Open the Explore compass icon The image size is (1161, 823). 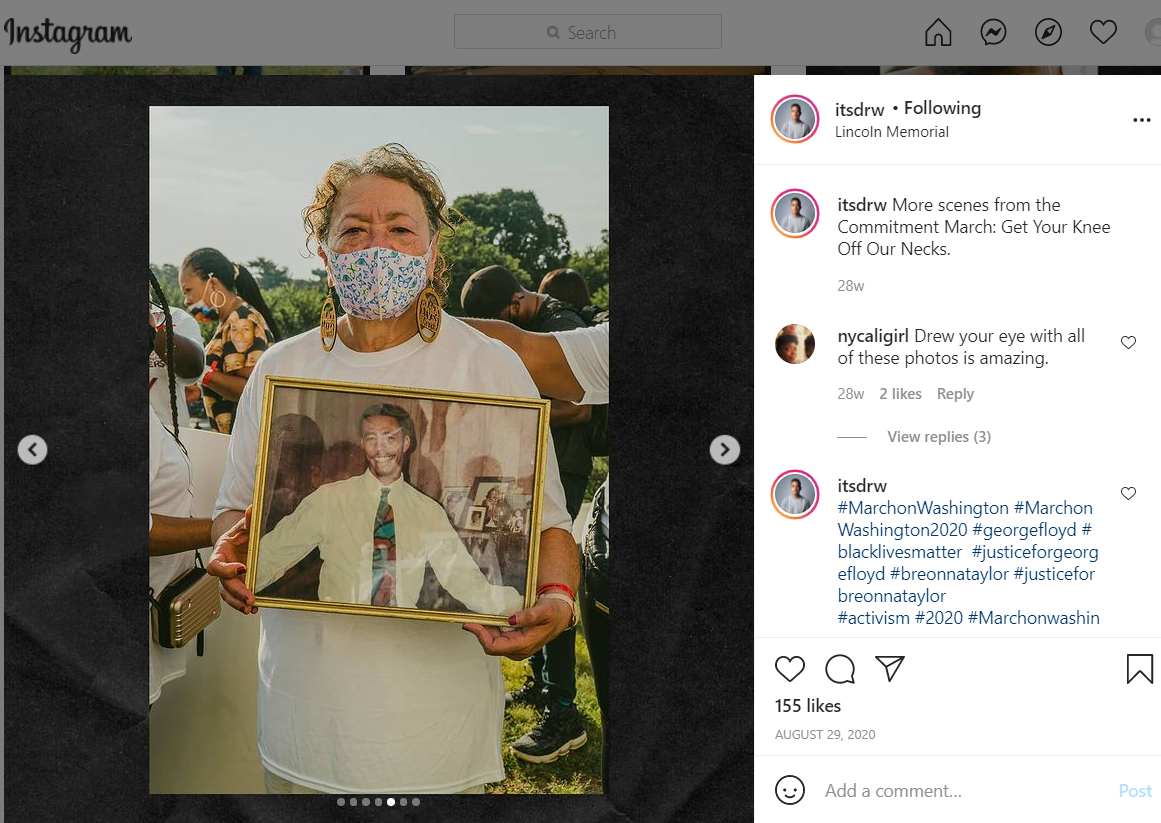coord(1048,33)
